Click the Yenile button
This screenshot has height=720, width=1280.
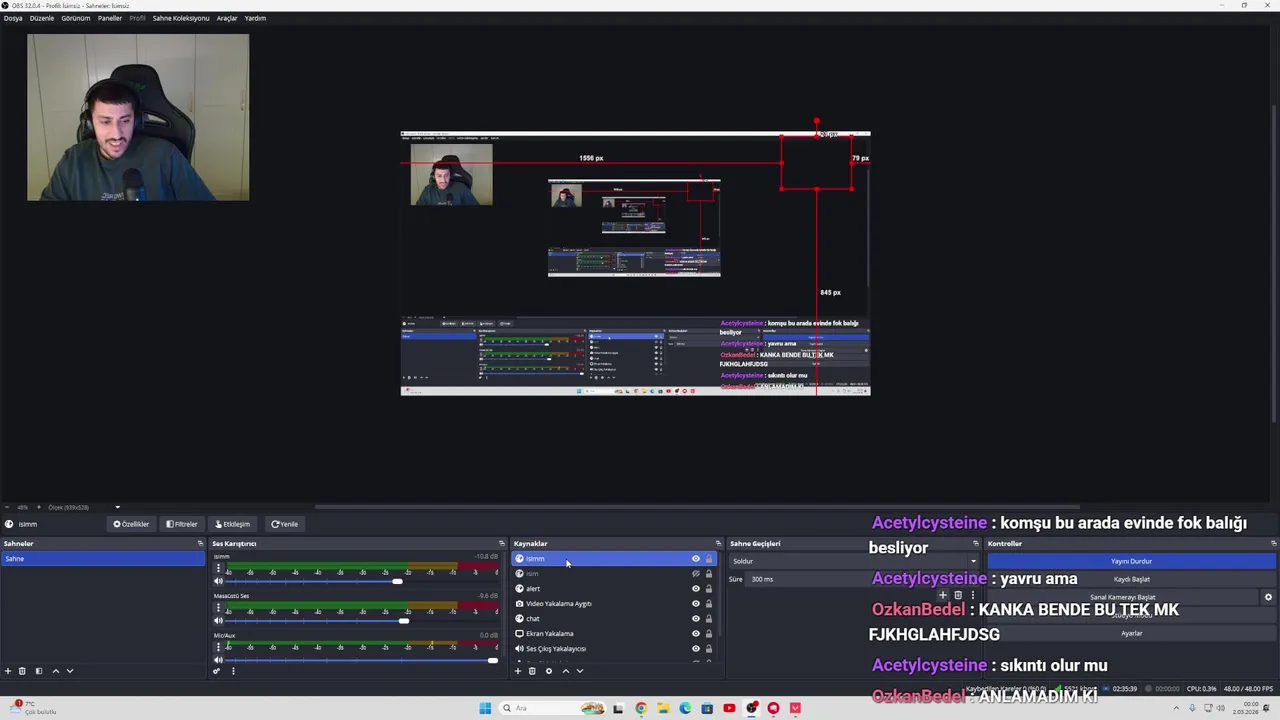pyautogui.click(x=284, y=524)
